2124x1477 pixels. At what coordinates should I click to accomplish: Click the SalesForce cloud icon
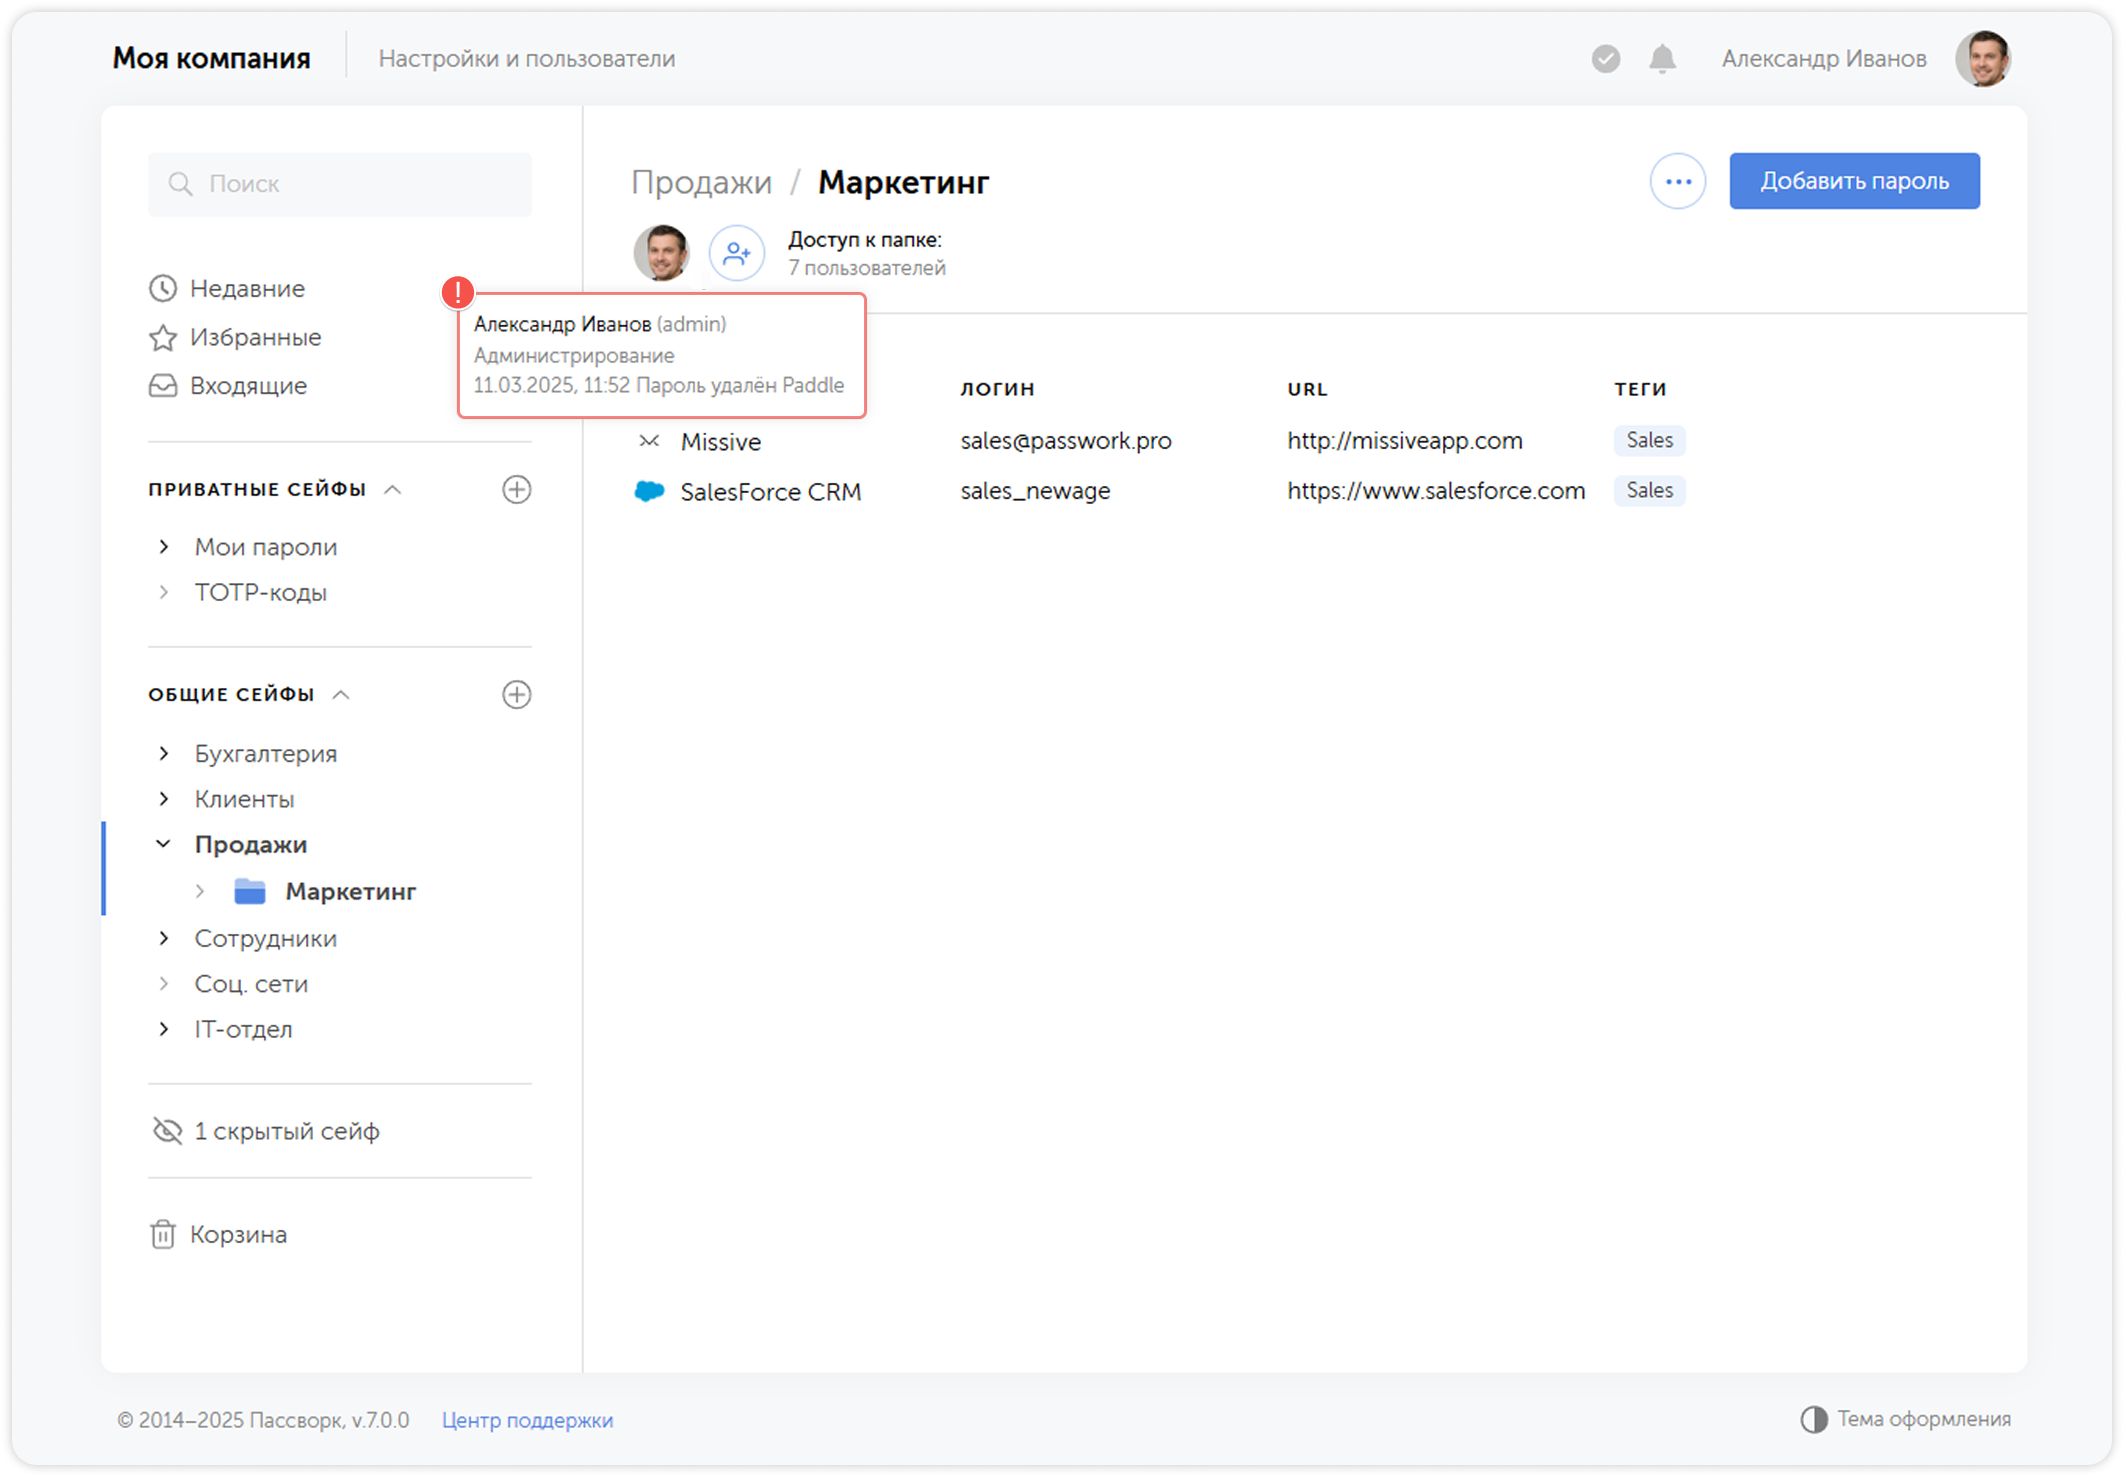(x=650, y=491)
